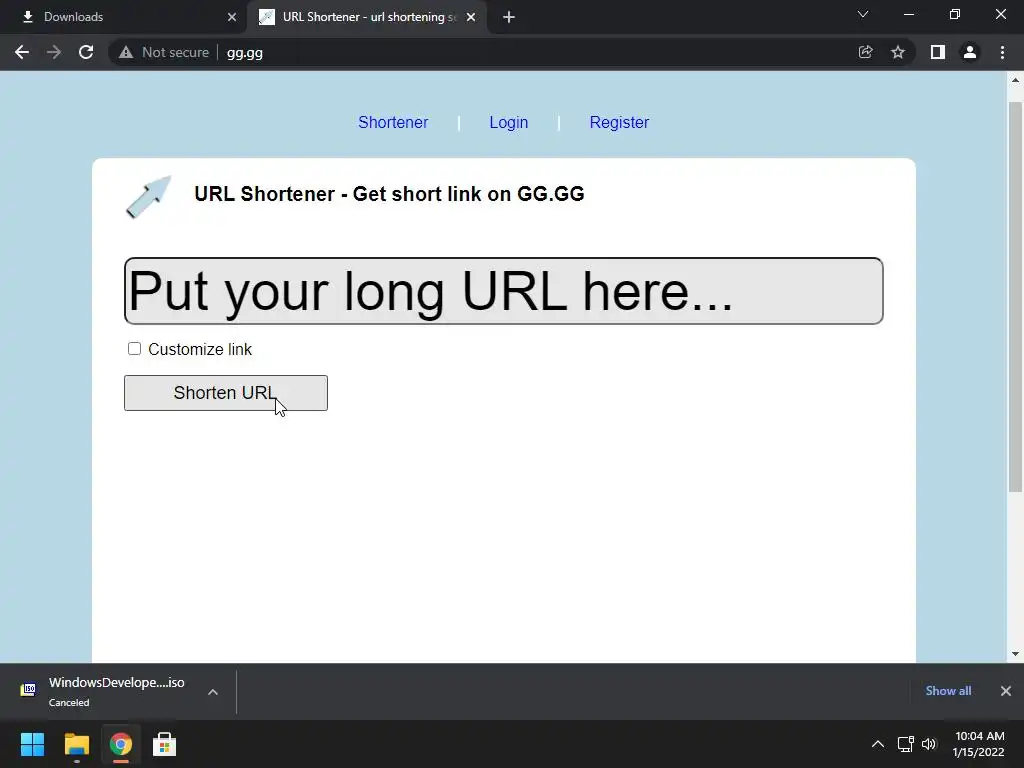Open the clock showing 10:04 AM
Viewport: 1024px width, 768px height.
978,744
